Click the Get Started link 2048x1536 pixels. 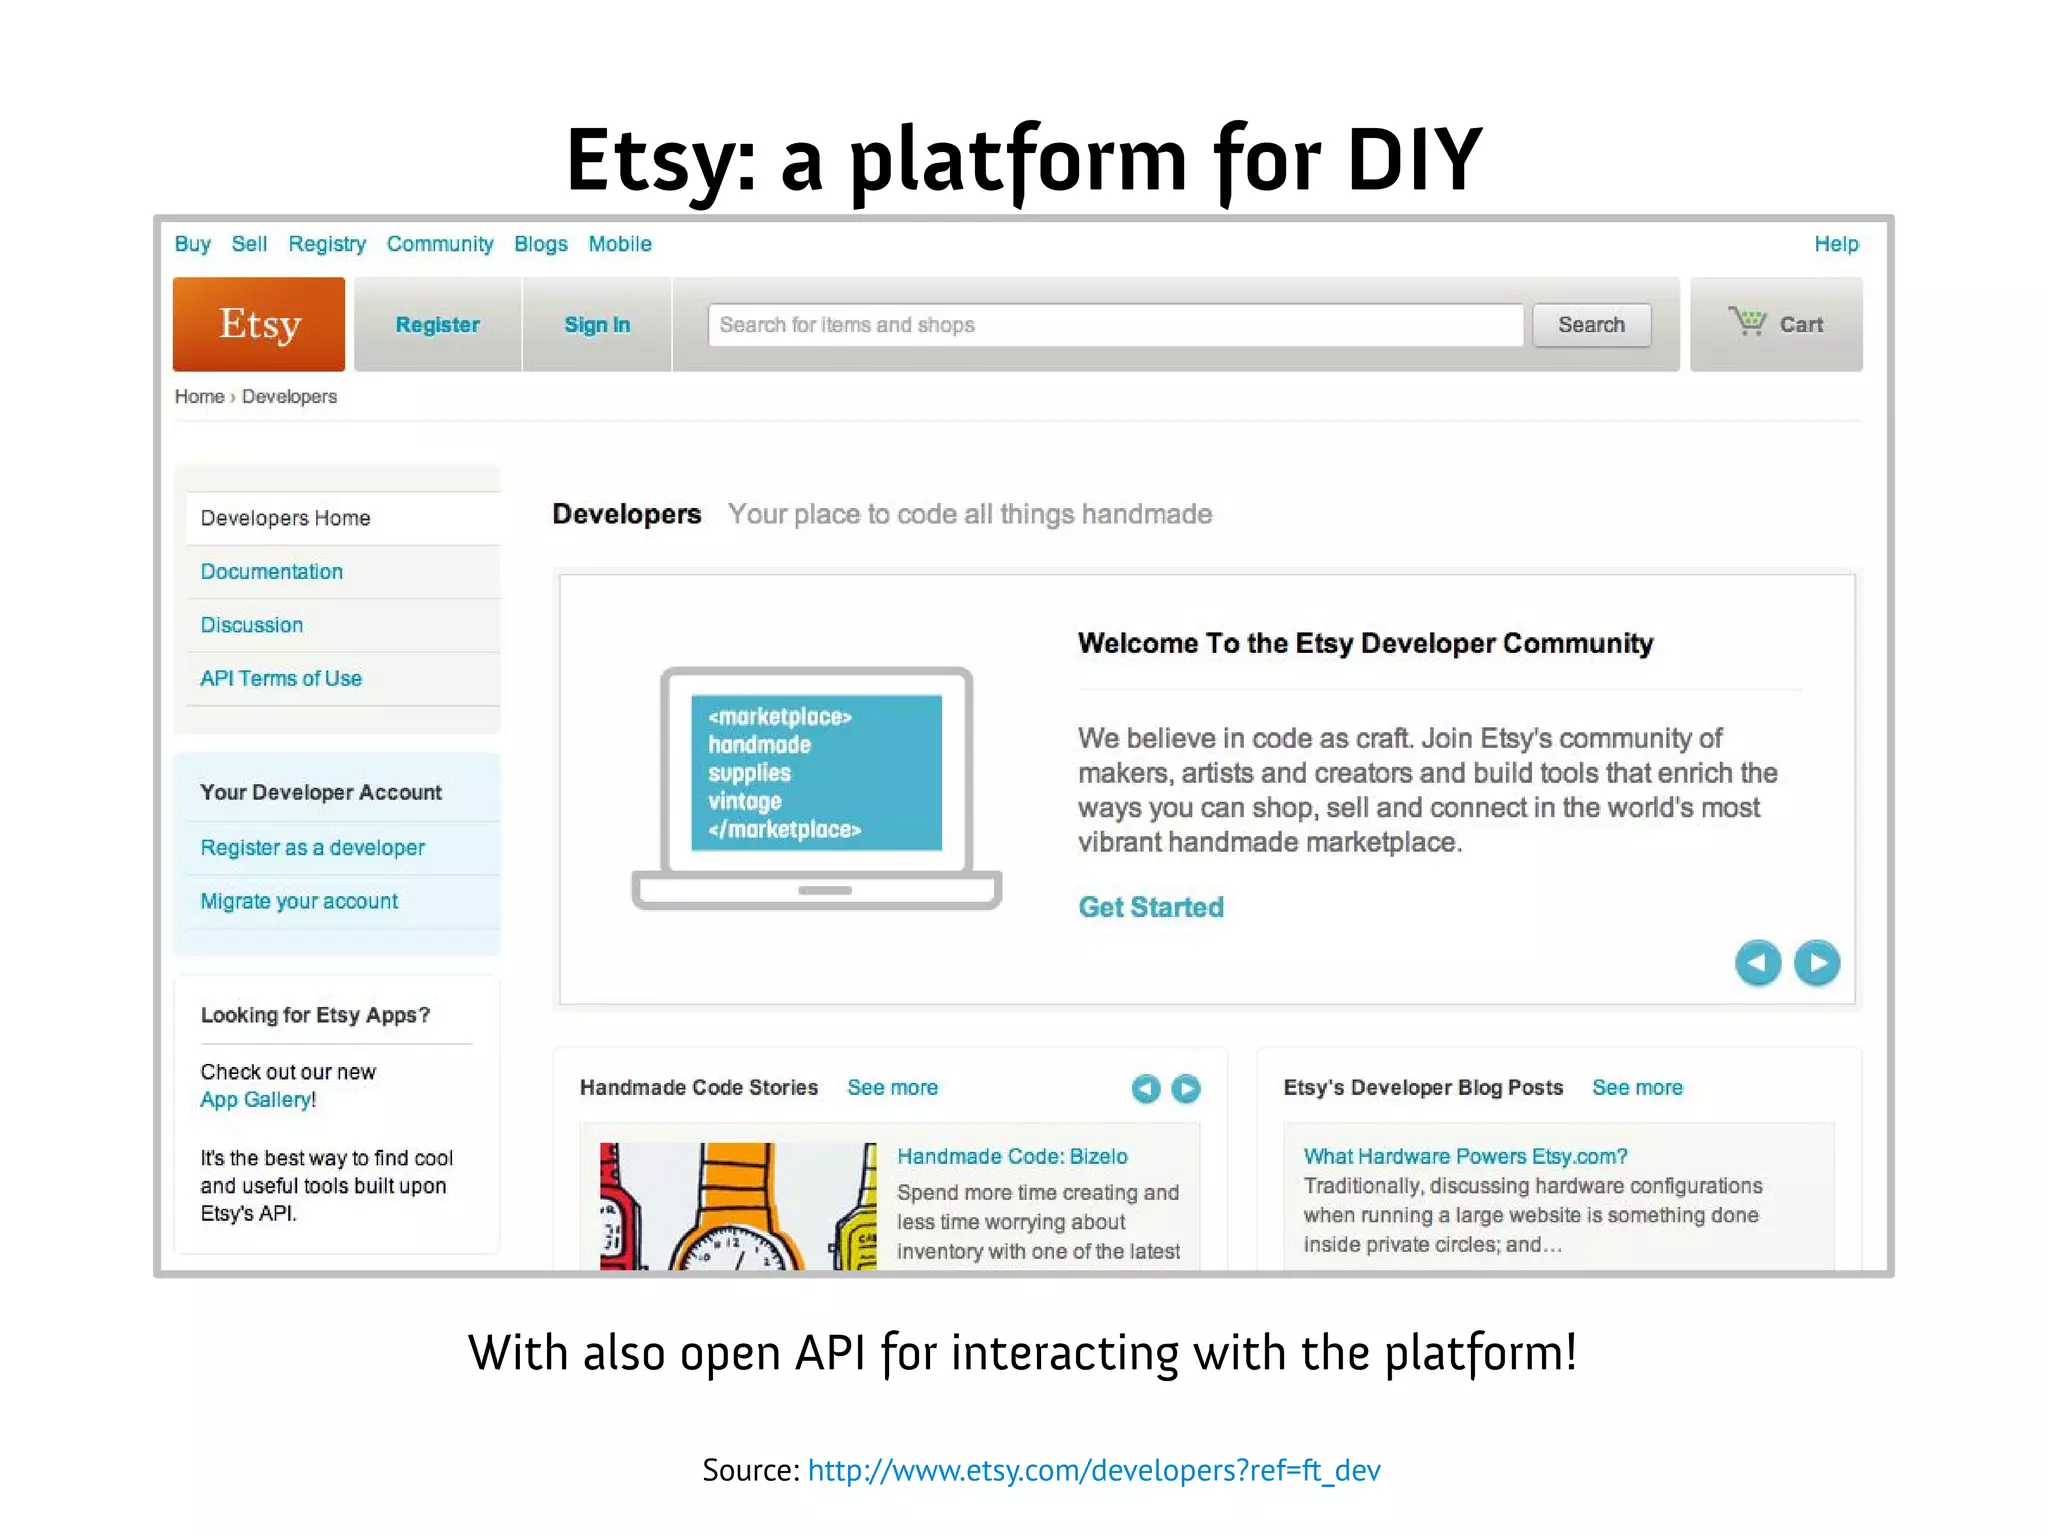point(1151,907)
